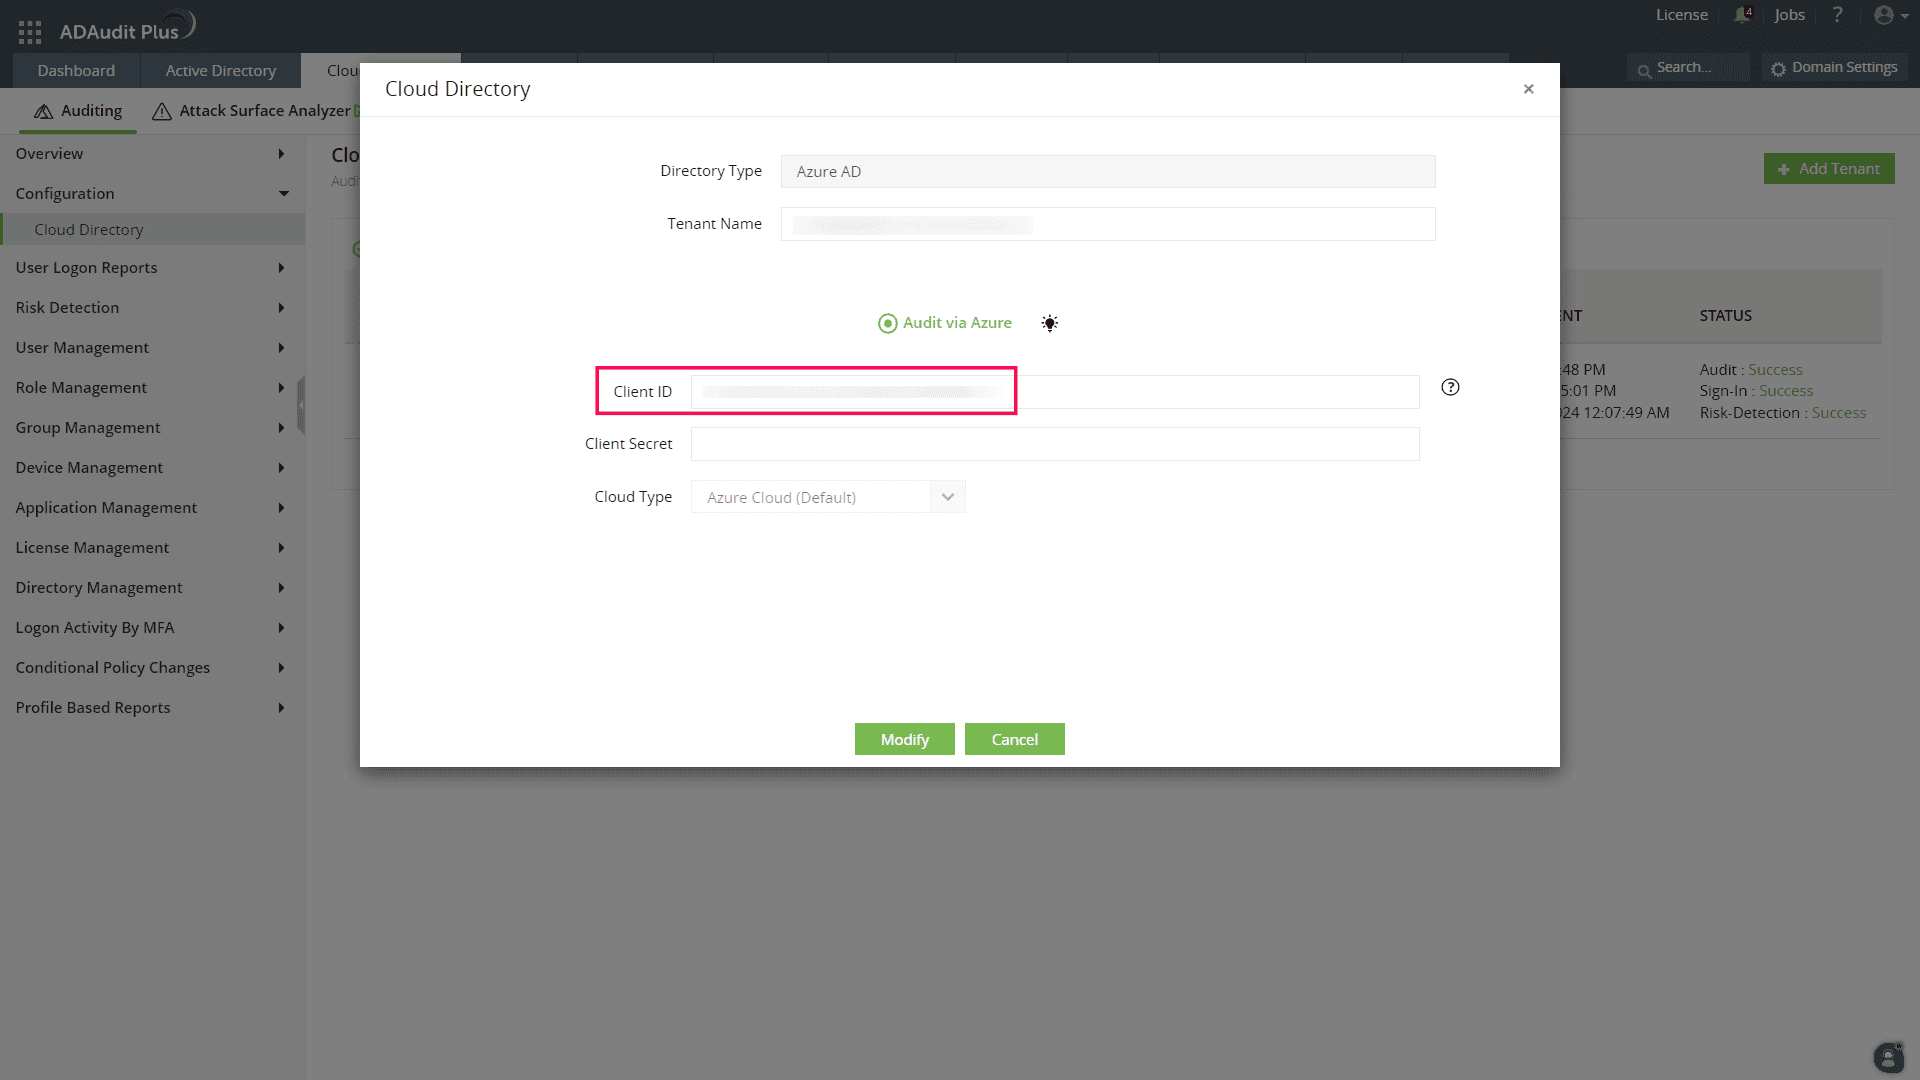
Task: Click the Modify button
Action: pos(904,739)
